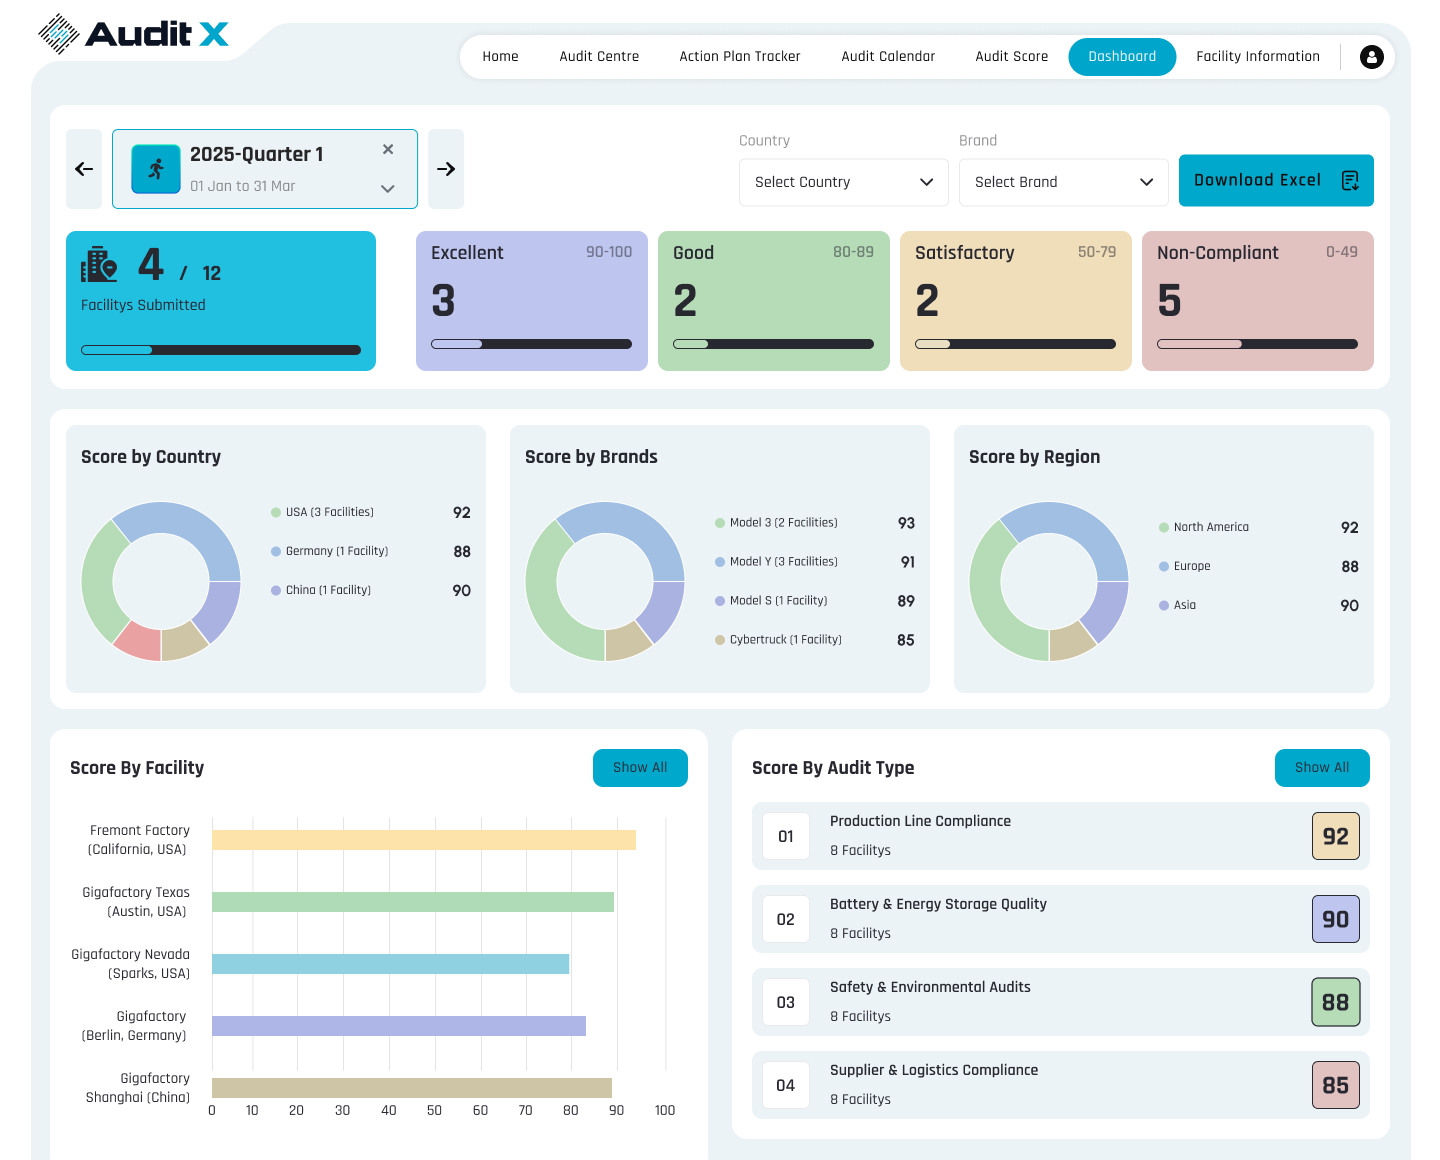Open the user profile avatar icon
The height and width of the screenshot is (1160, 1440).
point(1371,57)
